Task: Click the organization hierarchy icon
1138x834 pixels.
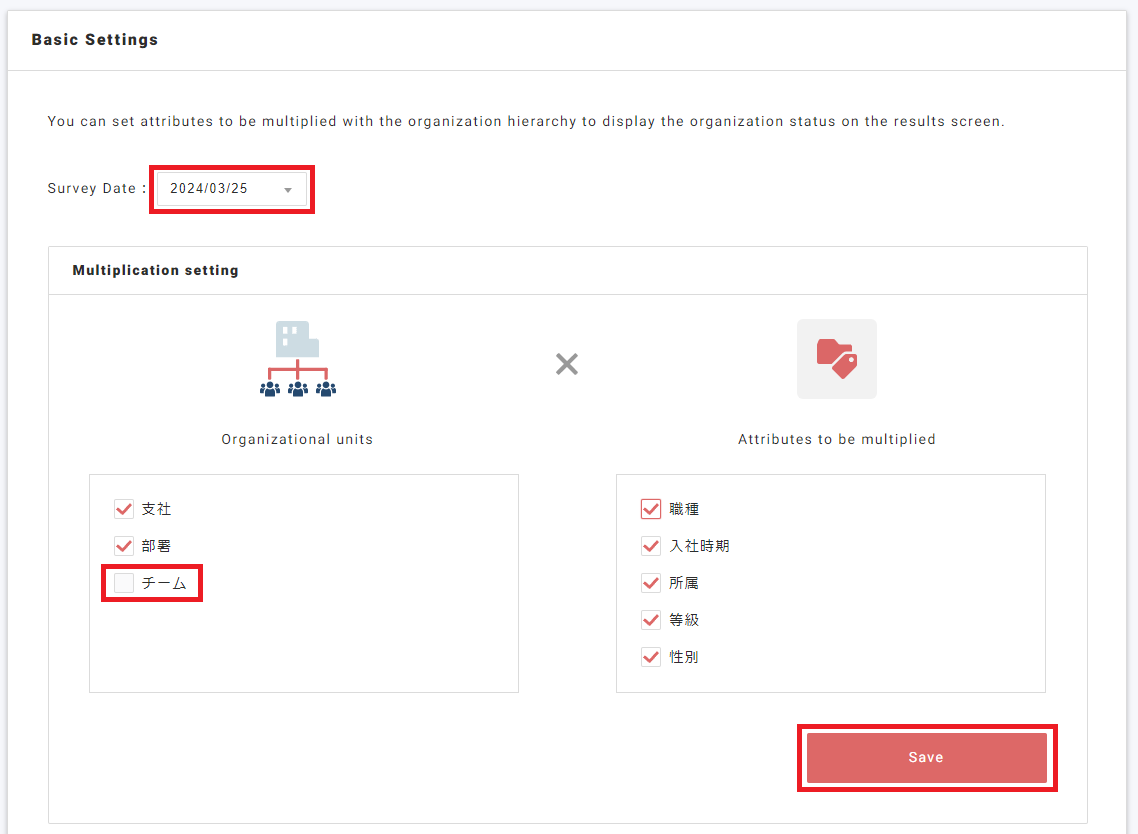Action: tap(297, 360)
